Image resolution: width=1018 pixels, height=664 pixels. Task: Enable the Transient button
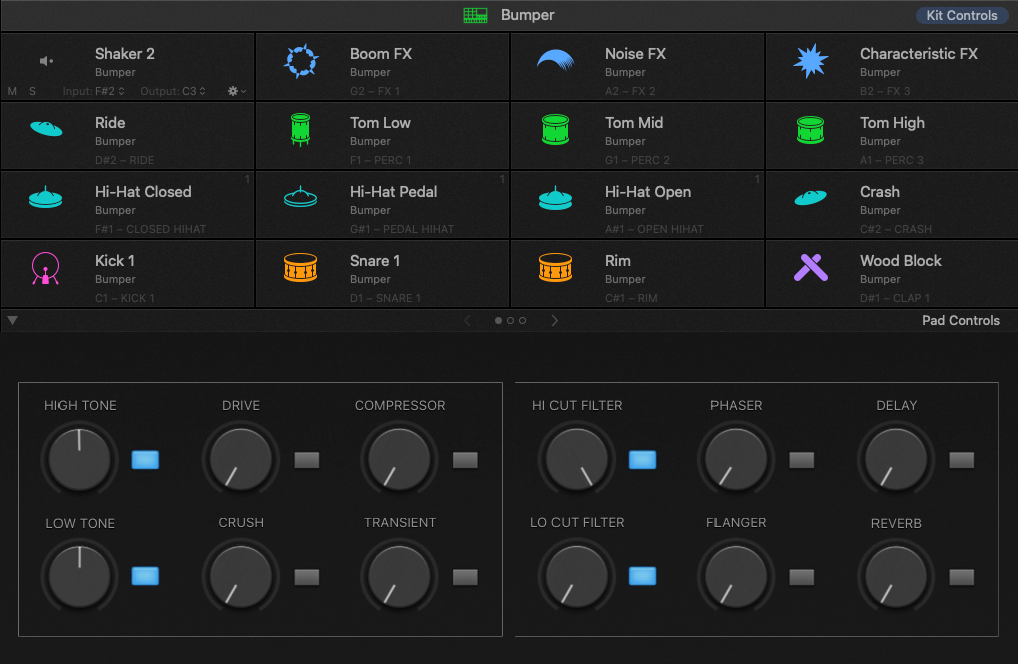(466, 577)
